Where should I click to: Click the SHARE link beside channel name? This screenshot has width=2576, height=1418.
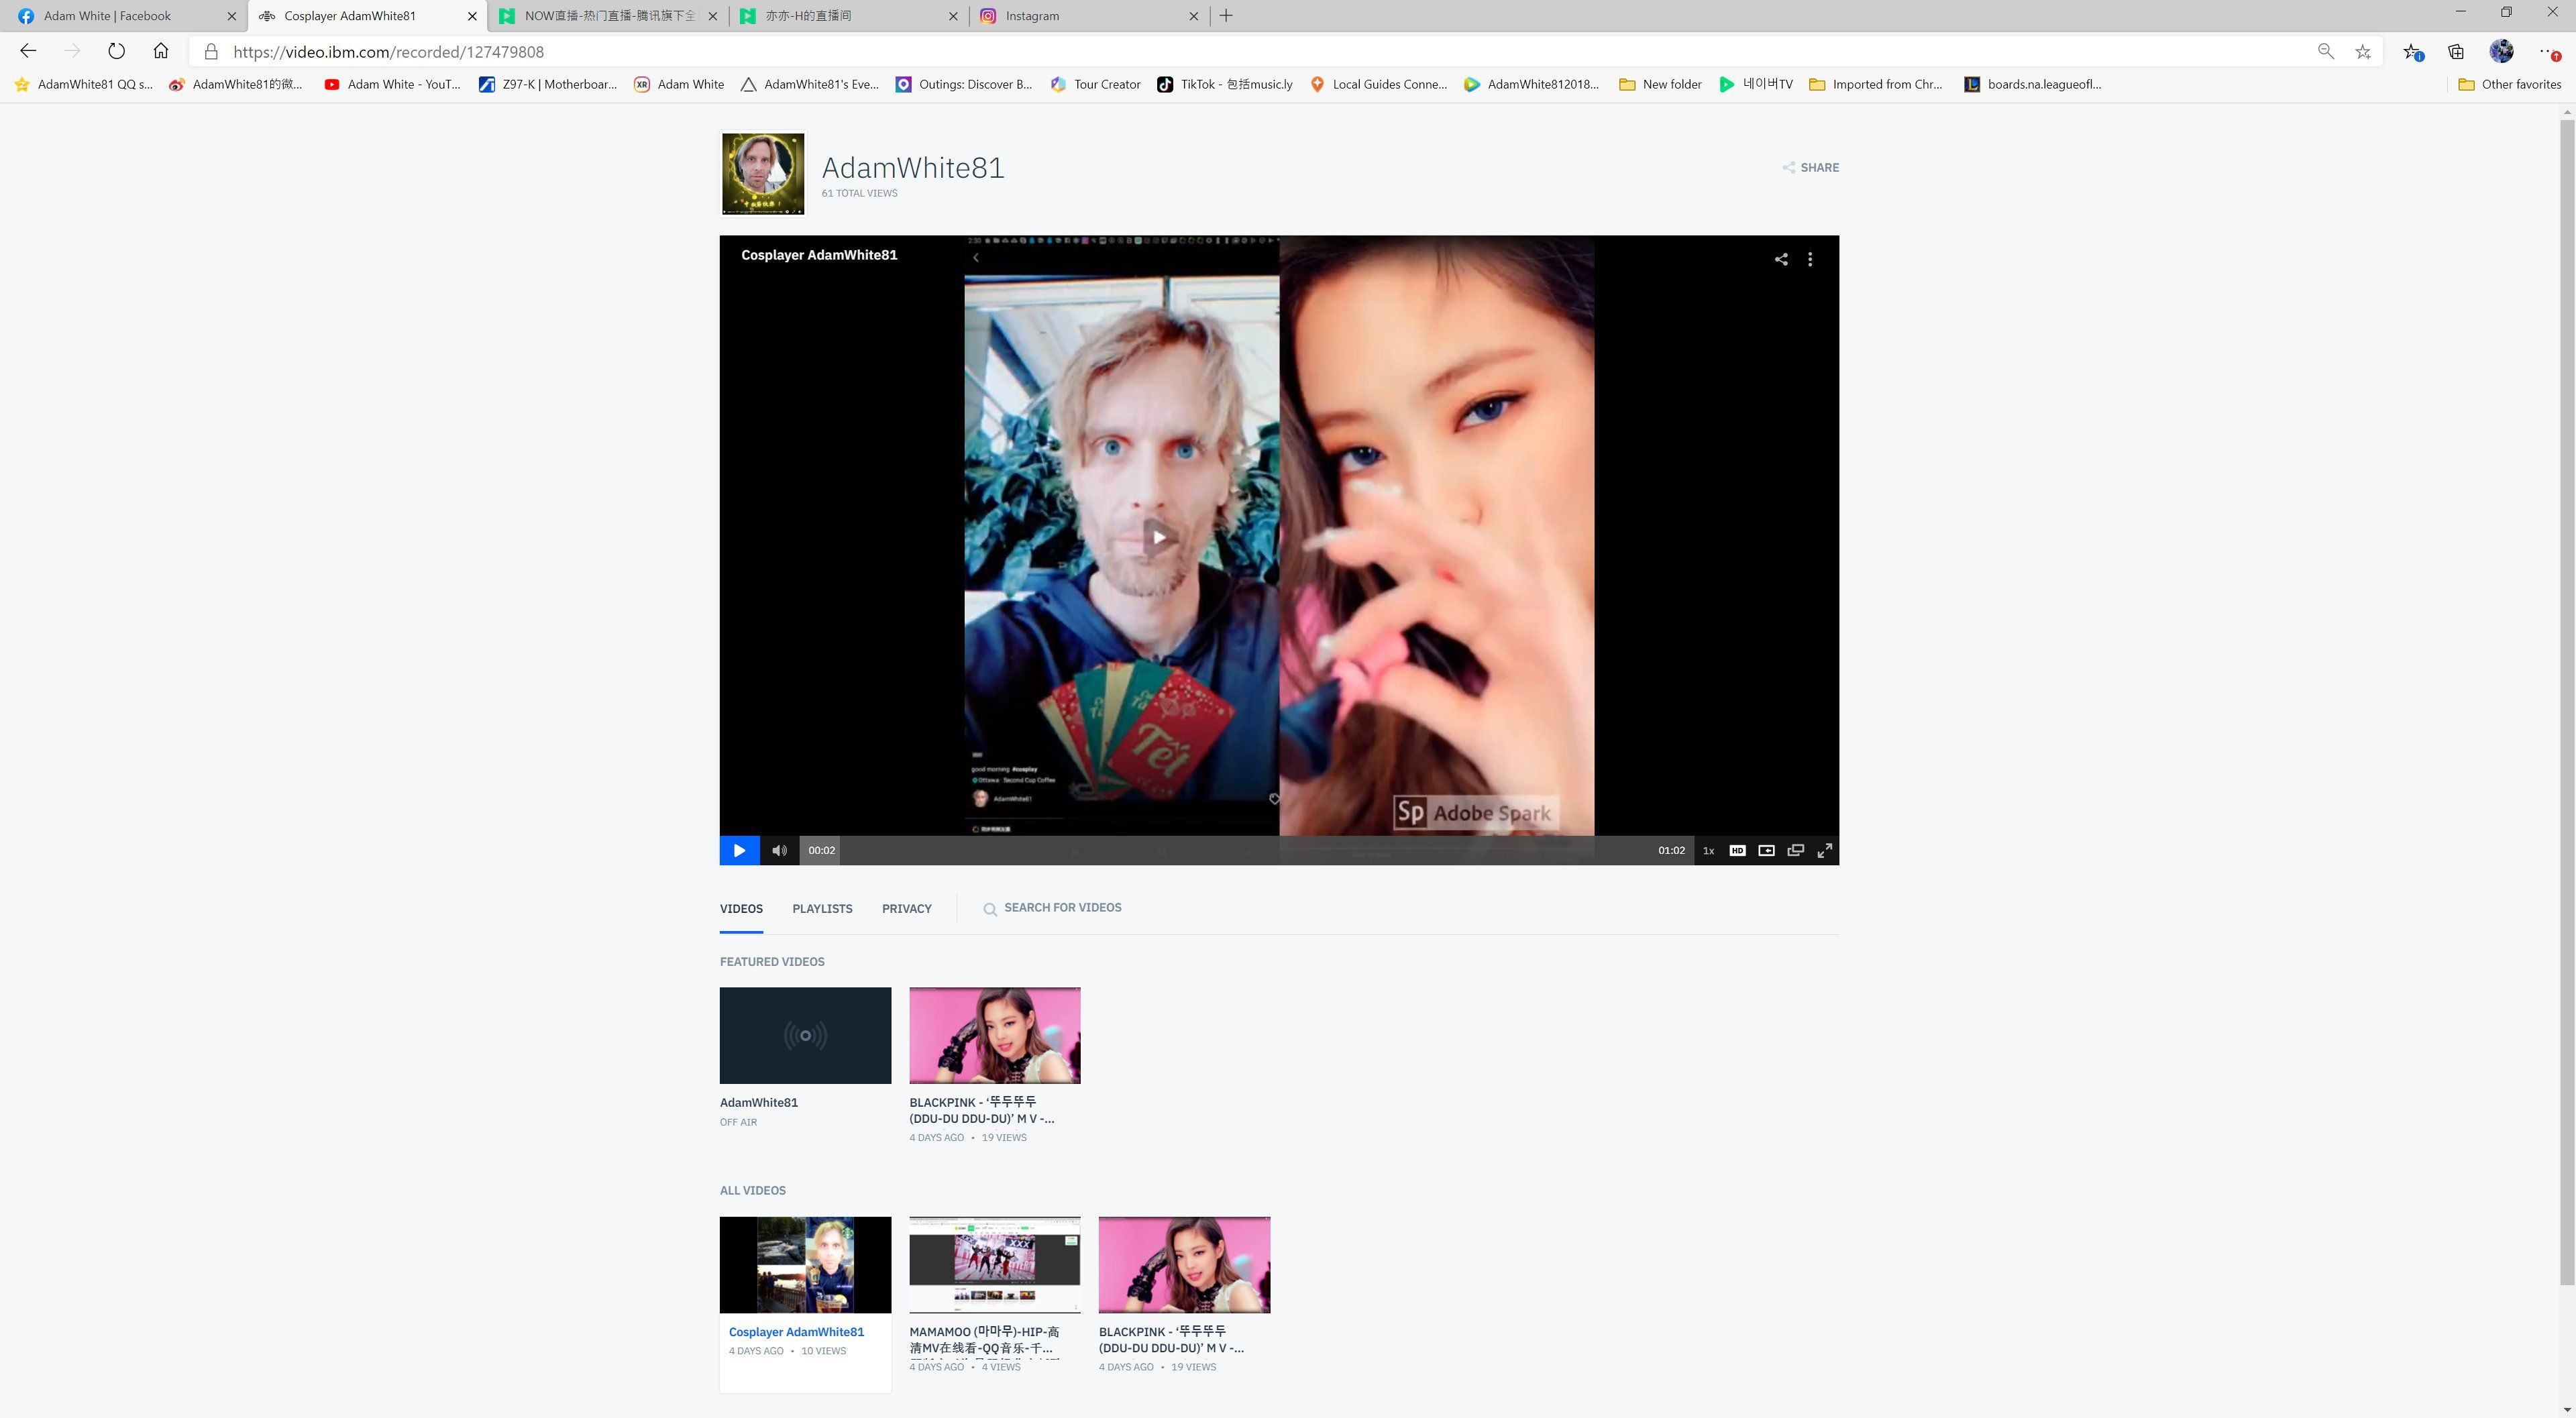tap(1811, 168)
